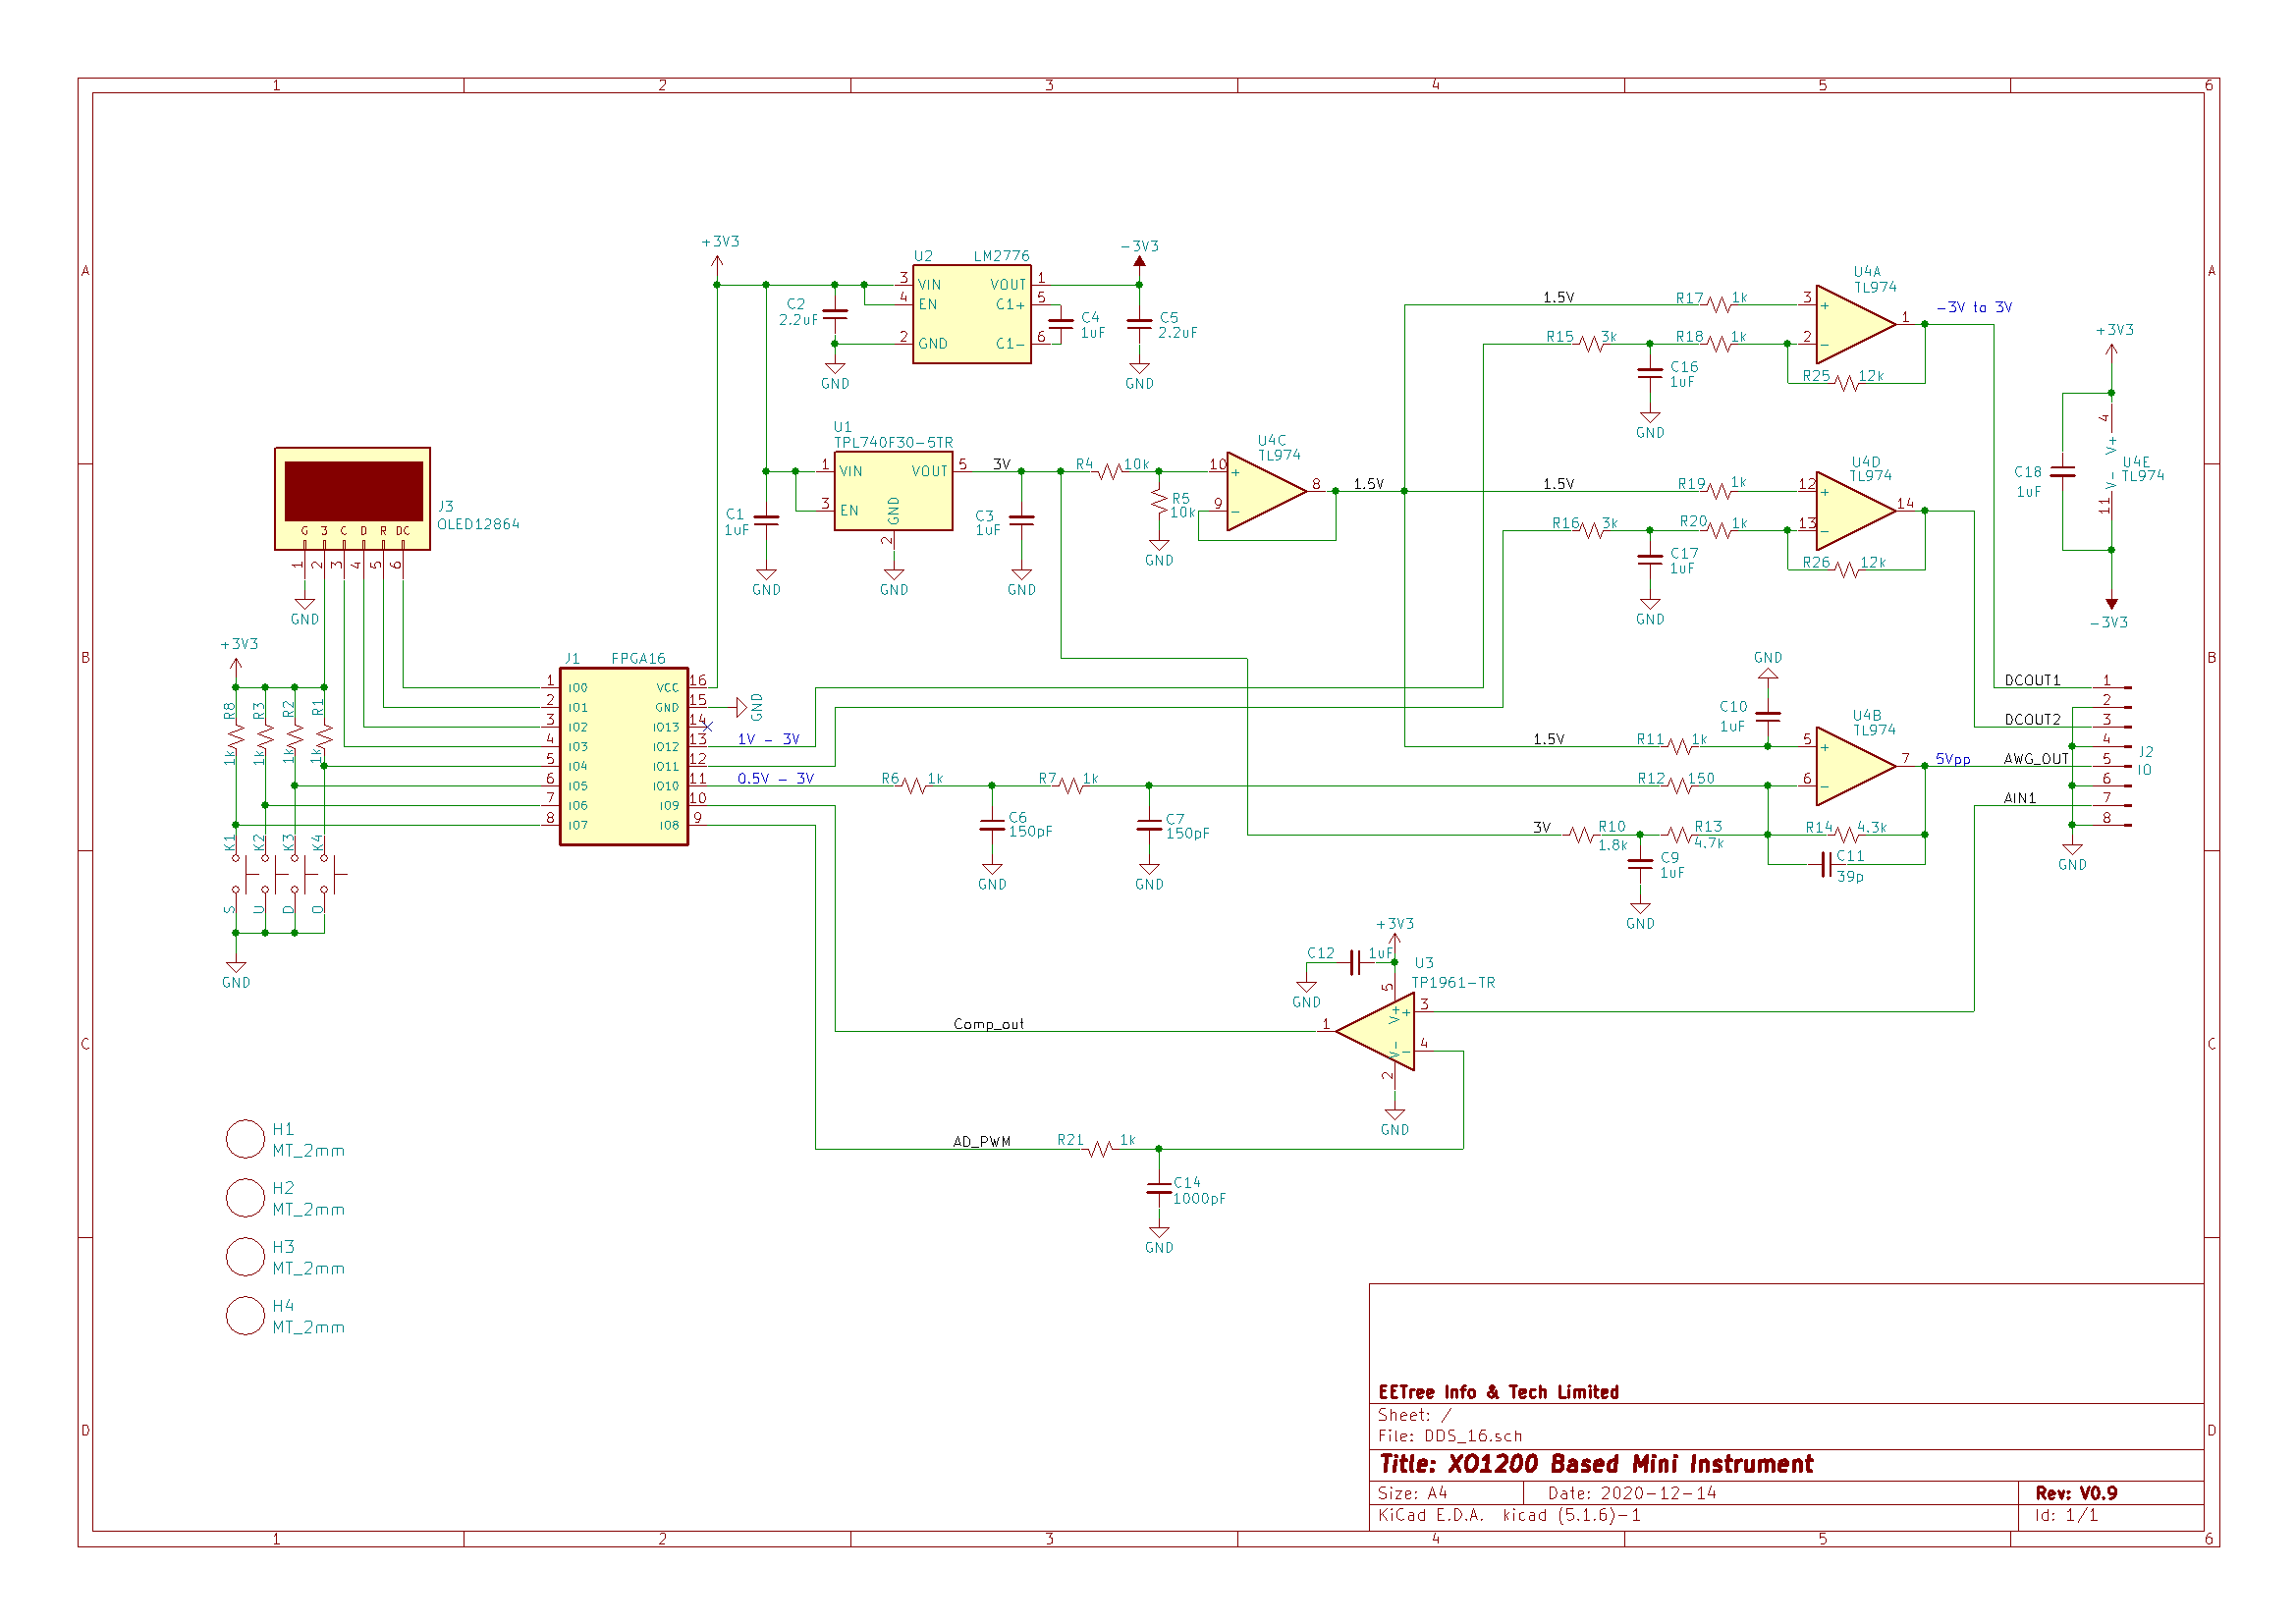
Task: Select the H1 MT_2mm mounting hole
Action: click(x=245, y=1139)
